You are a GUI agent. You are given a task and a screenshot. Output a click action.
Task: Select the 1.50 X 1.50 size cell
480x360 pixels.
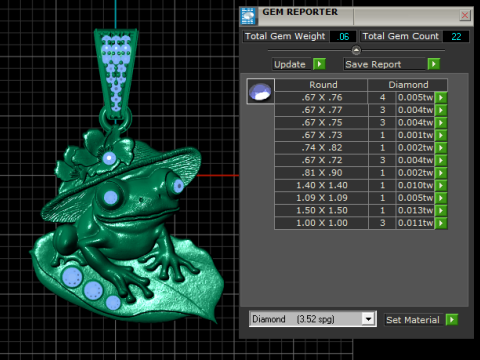pyautogui.click(x=322, y=211)
